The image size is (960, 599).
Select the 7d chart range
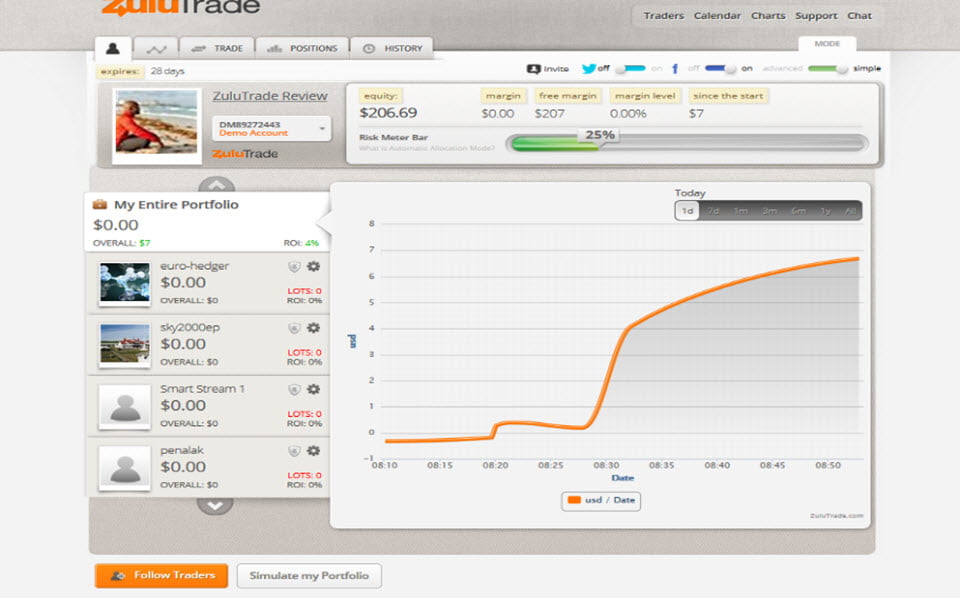(x=713, y=211)
